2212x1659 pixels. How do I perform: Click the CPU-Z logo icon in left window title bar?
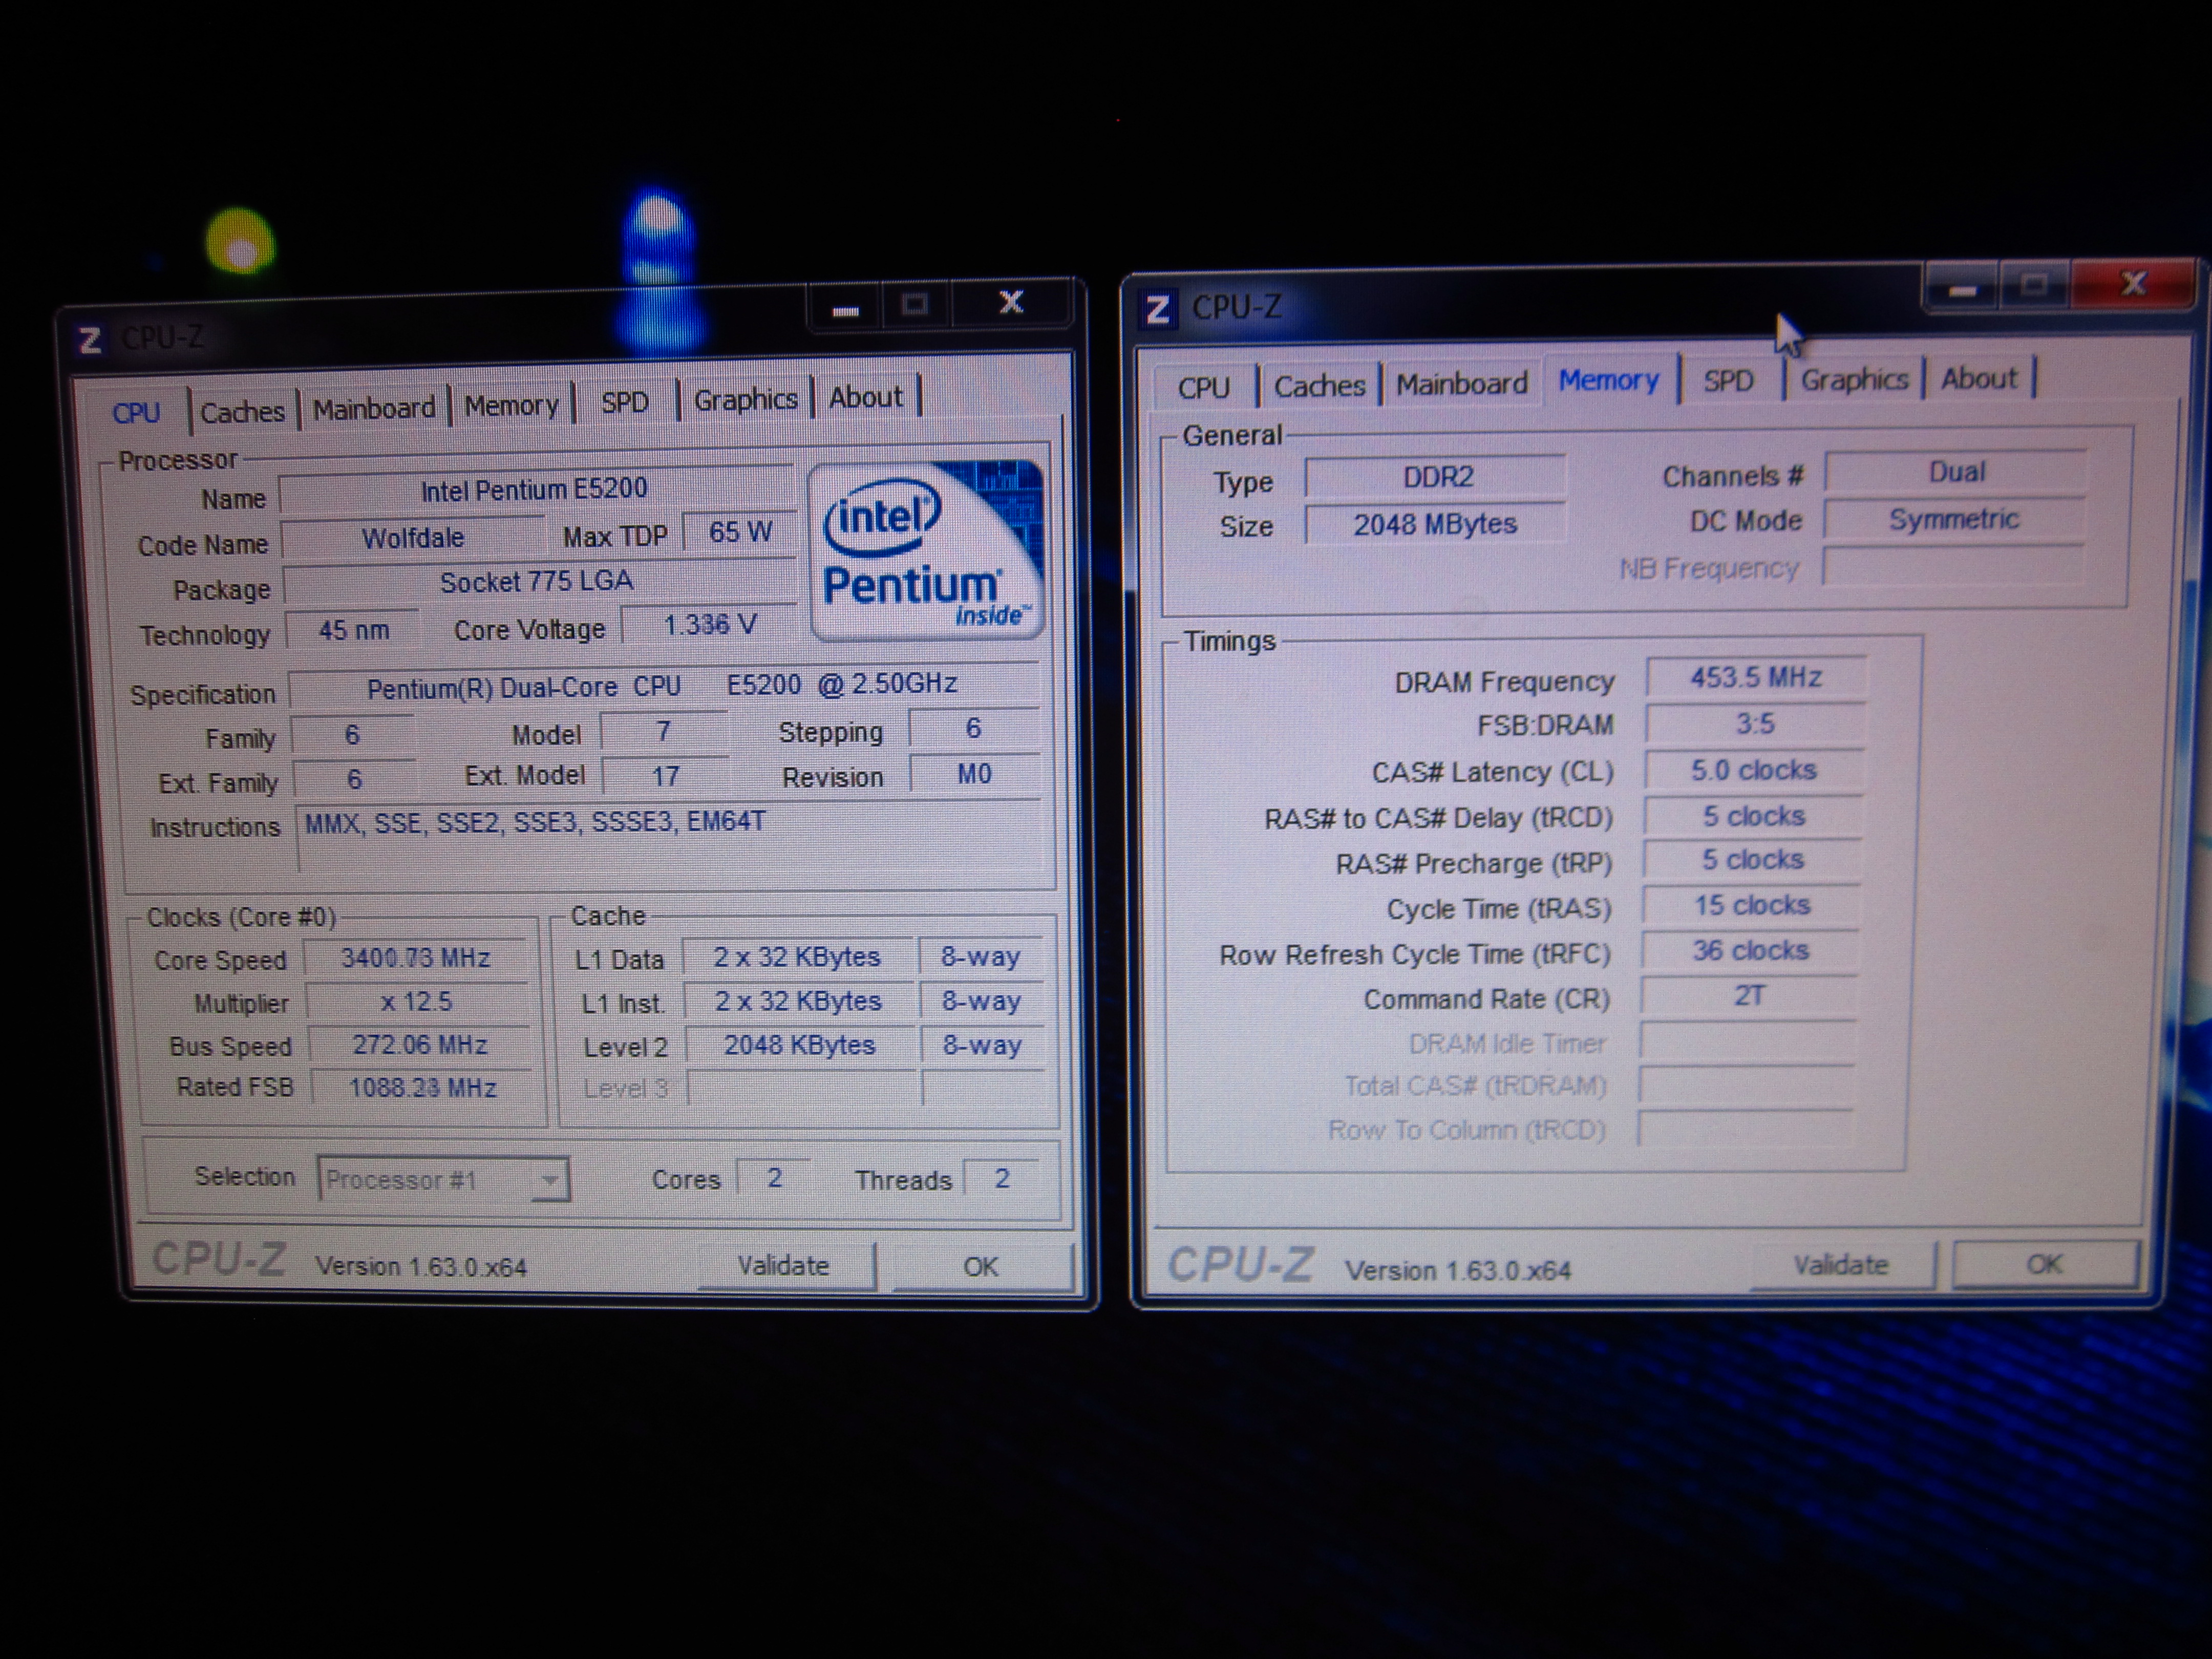(x=90, y=341)
